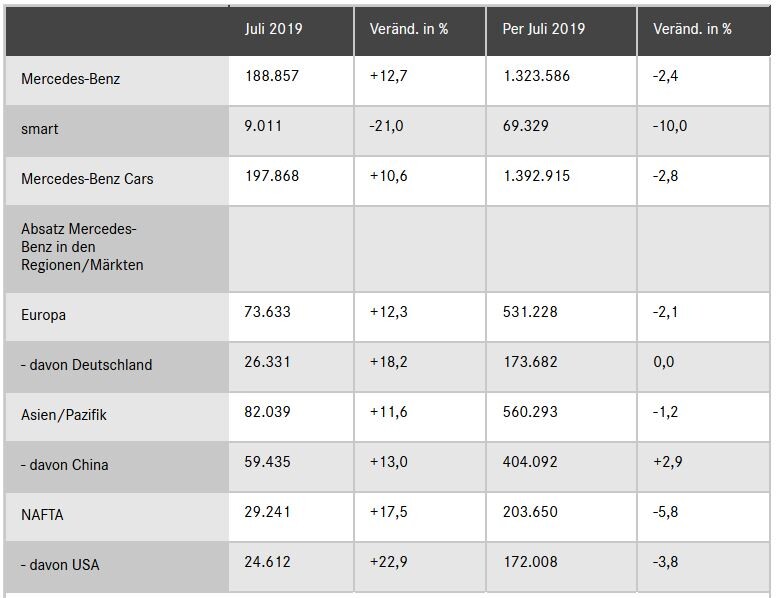Screen dimensions: 776x598
Task: Click the +22,9 change for USA
Action: click(388, 562)
